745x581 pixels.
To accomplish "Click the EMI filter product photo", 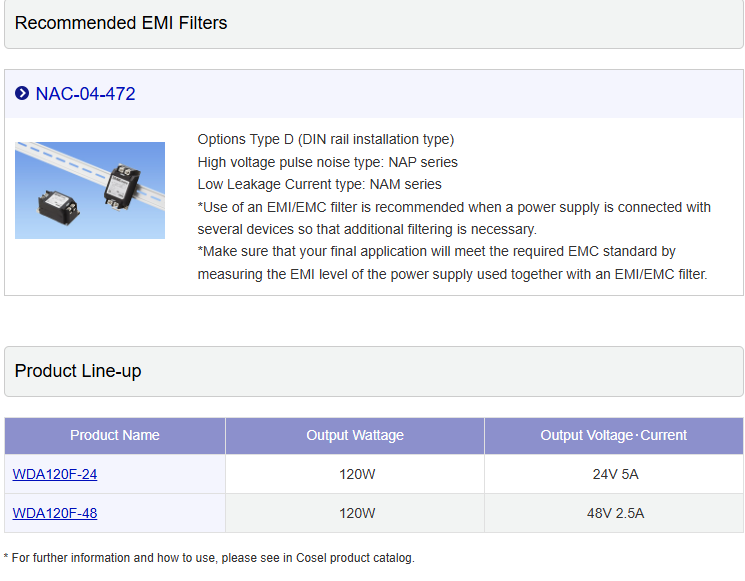I will click(90, 190).
